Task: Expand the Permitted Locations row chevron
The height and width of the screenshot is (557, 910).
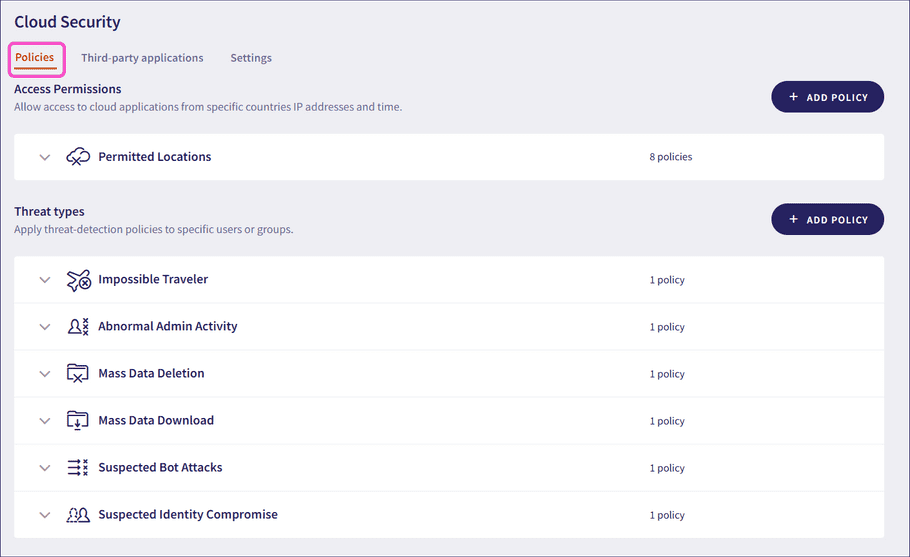Action: (x=45, y=157)
